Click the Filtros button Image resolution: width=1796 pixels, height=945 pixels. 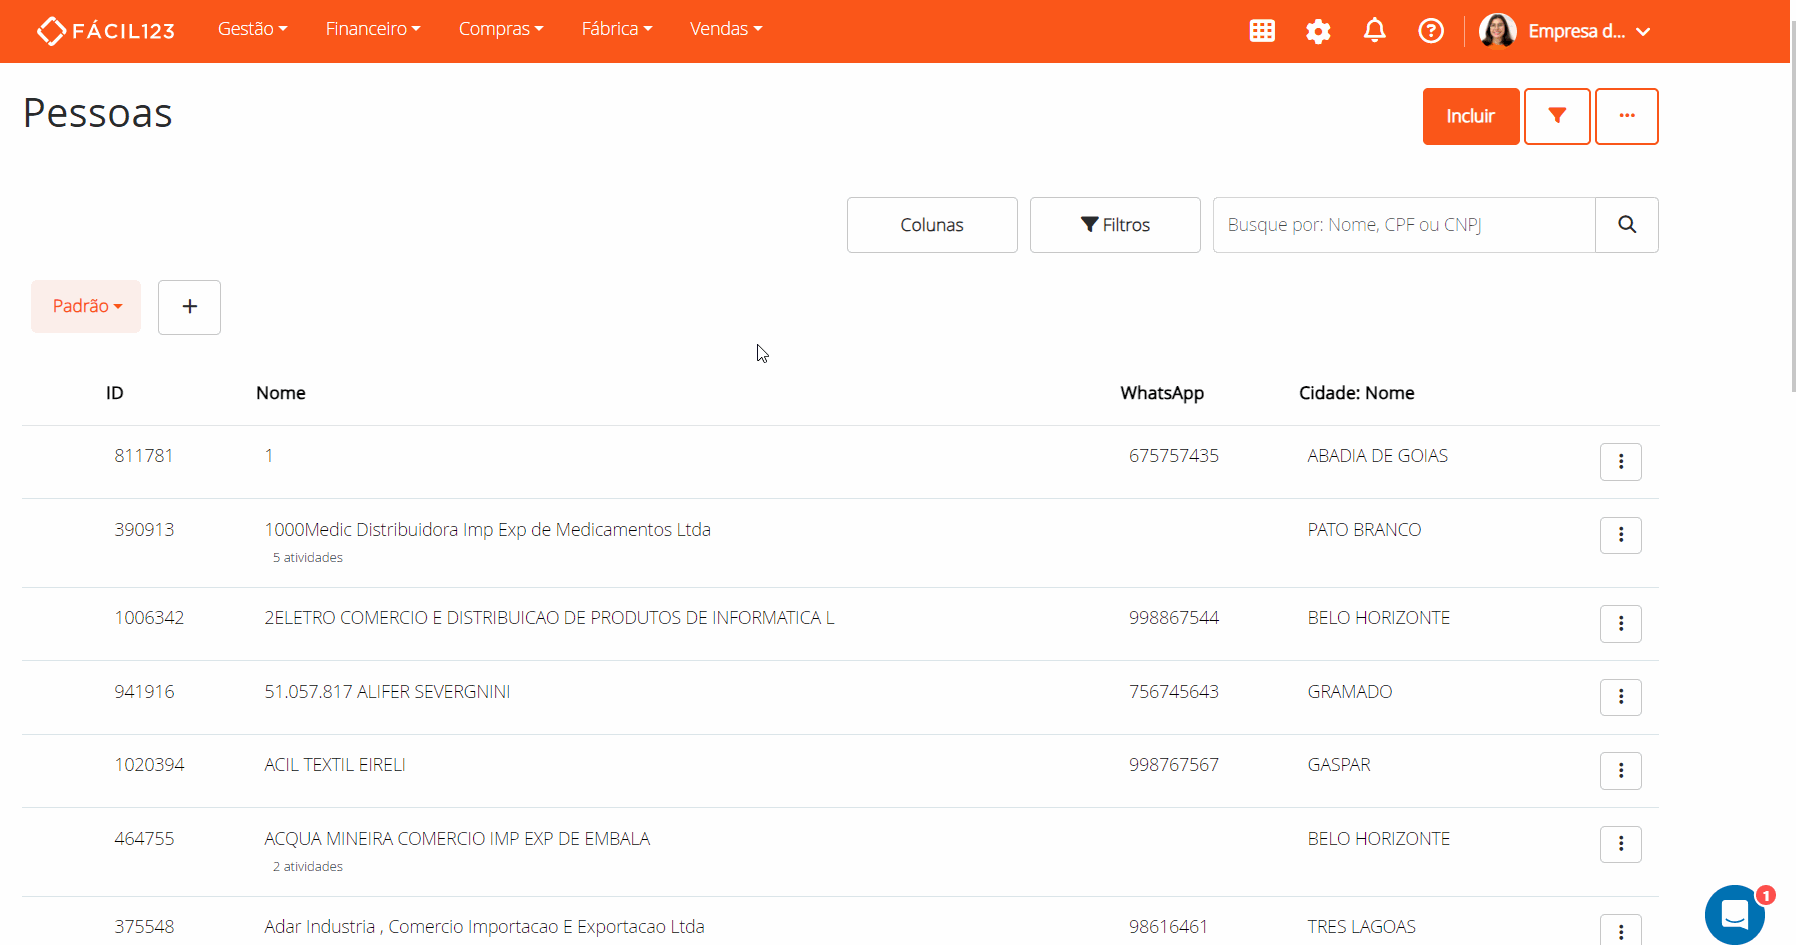coord(1115,225)
